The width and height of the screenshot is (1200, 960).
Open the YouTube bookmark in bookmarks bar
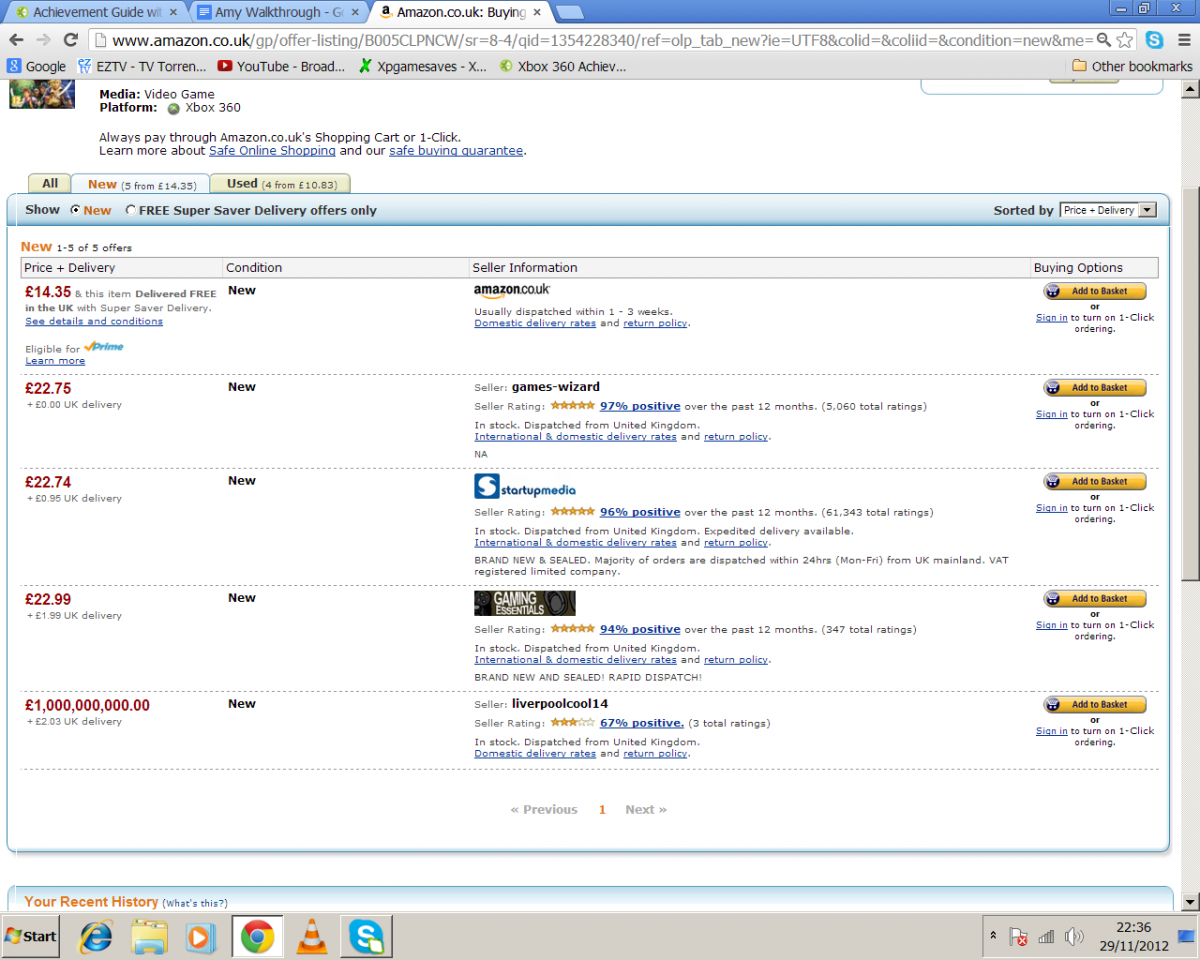[280, 66]
